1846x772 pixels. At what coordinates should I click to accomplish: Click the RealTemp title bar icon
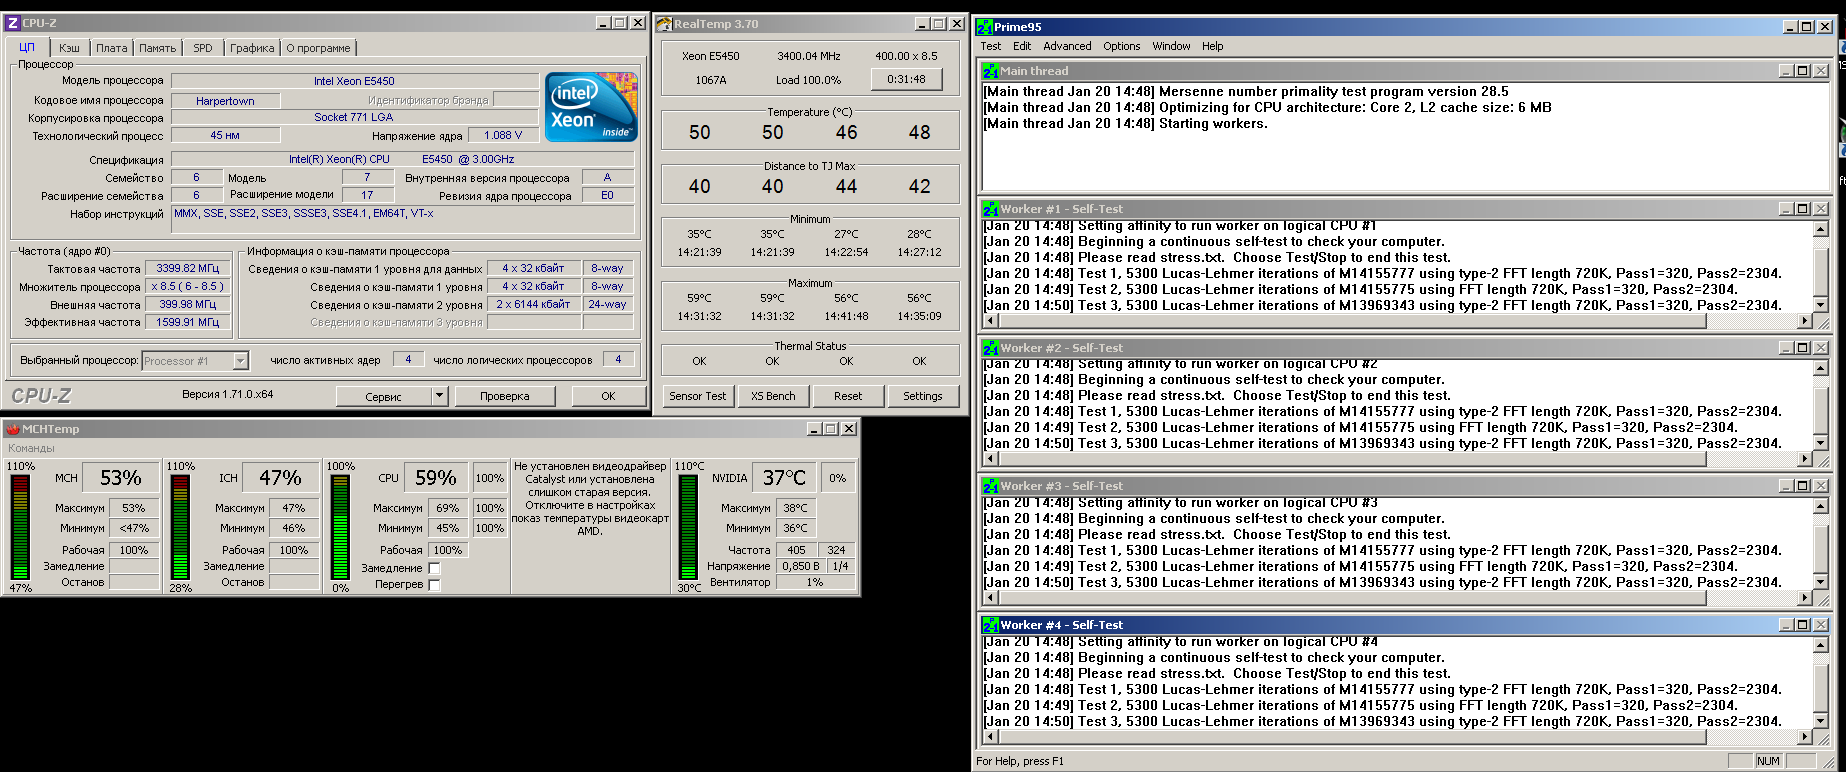(664, 24)
